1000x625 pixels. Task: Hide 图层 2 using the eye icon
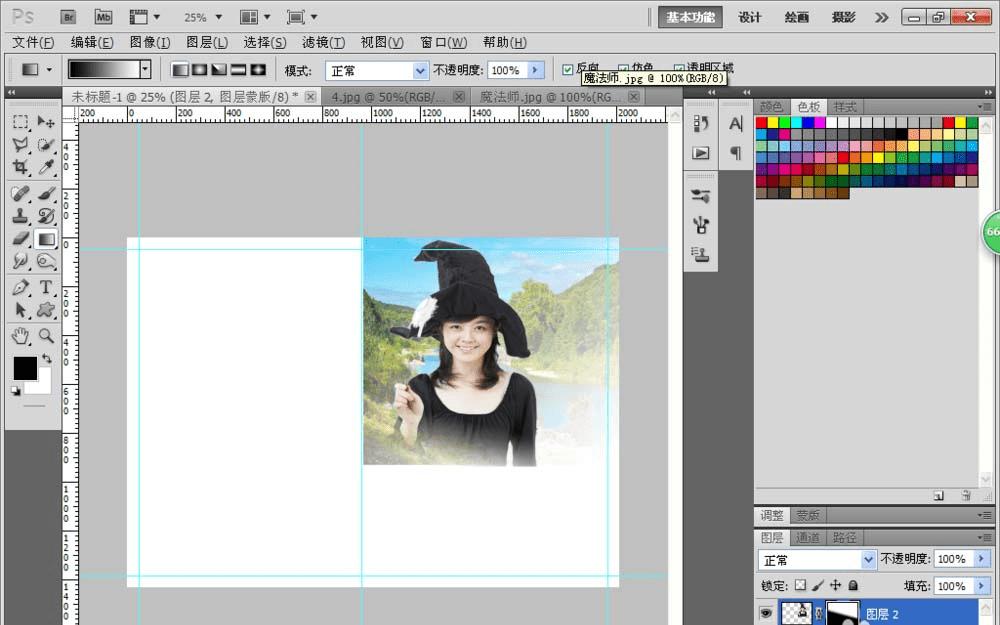point(766,613)
